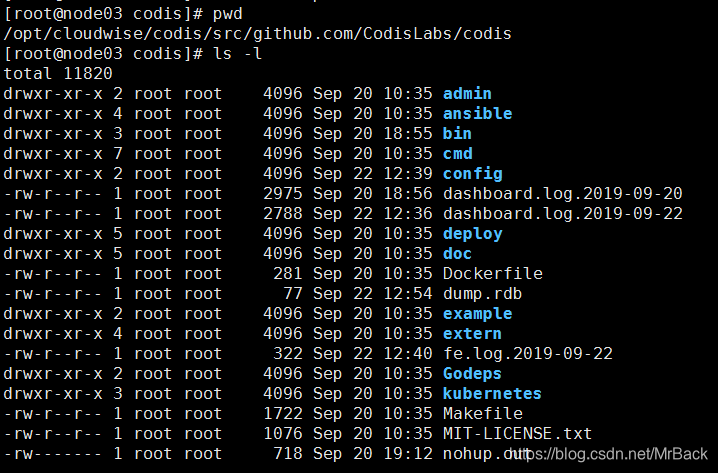Select the kubernetes directory name
718x473 pixels.
click(492, 394)
